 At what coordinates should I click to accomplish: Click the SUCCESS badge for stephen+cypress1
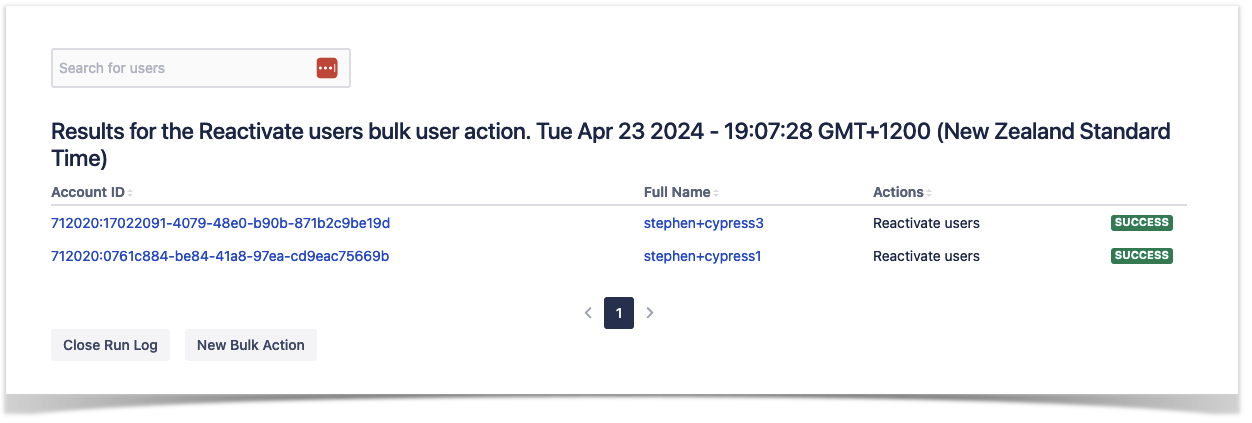pyautogui.click(x=1141, y=256)
